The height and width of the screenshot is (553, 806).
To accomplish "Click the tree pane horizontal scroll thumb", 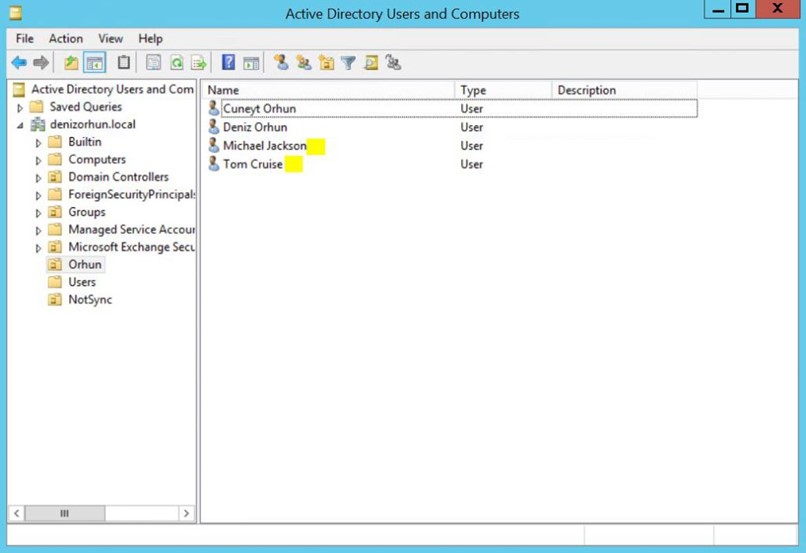I will pyautogui.click(x=65, y=513).
